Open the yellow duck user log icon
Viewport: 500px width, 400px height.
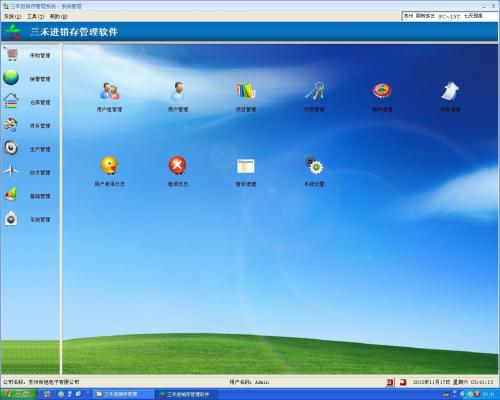point(109,165)
